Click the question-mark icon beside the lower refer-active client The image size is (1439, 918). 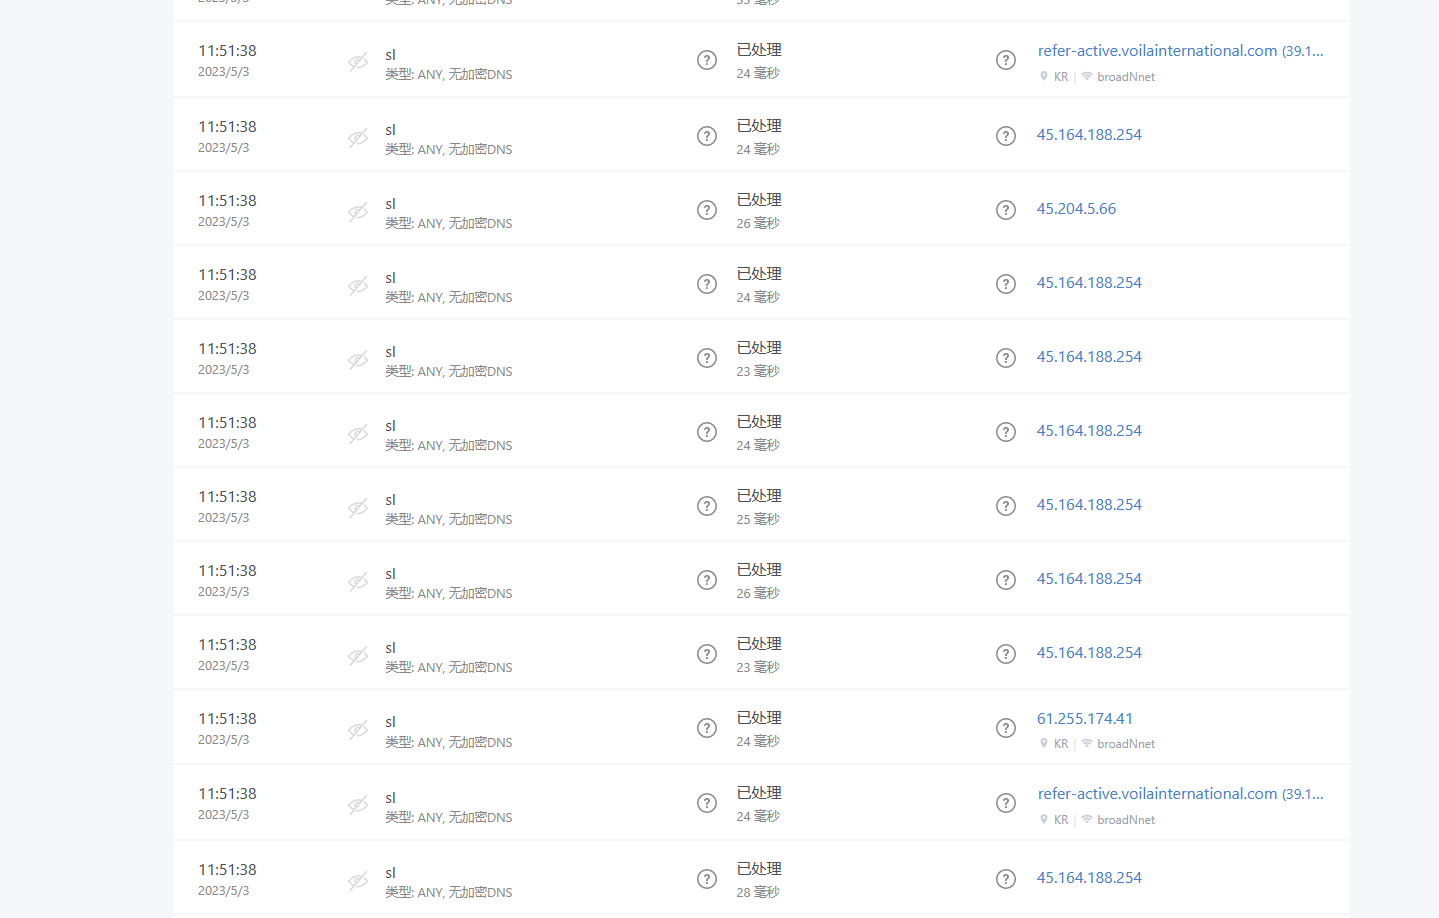[x=1006, y=803]
